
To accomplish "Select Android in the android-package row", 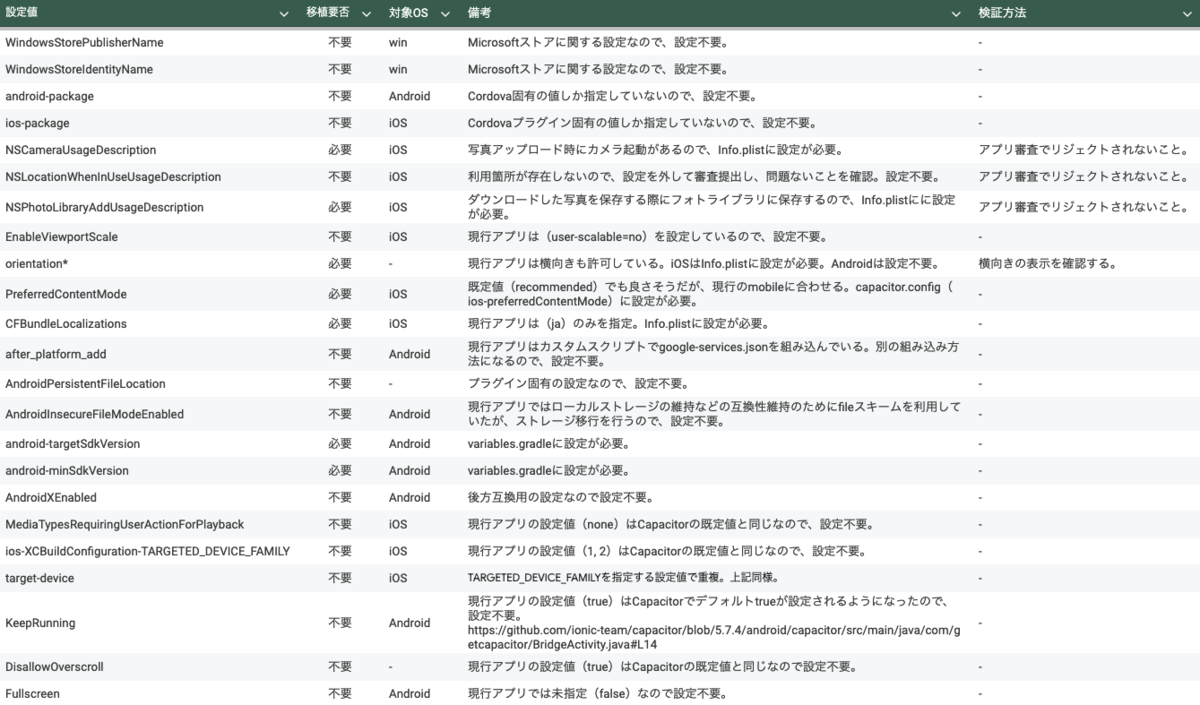I will (409, 97).
